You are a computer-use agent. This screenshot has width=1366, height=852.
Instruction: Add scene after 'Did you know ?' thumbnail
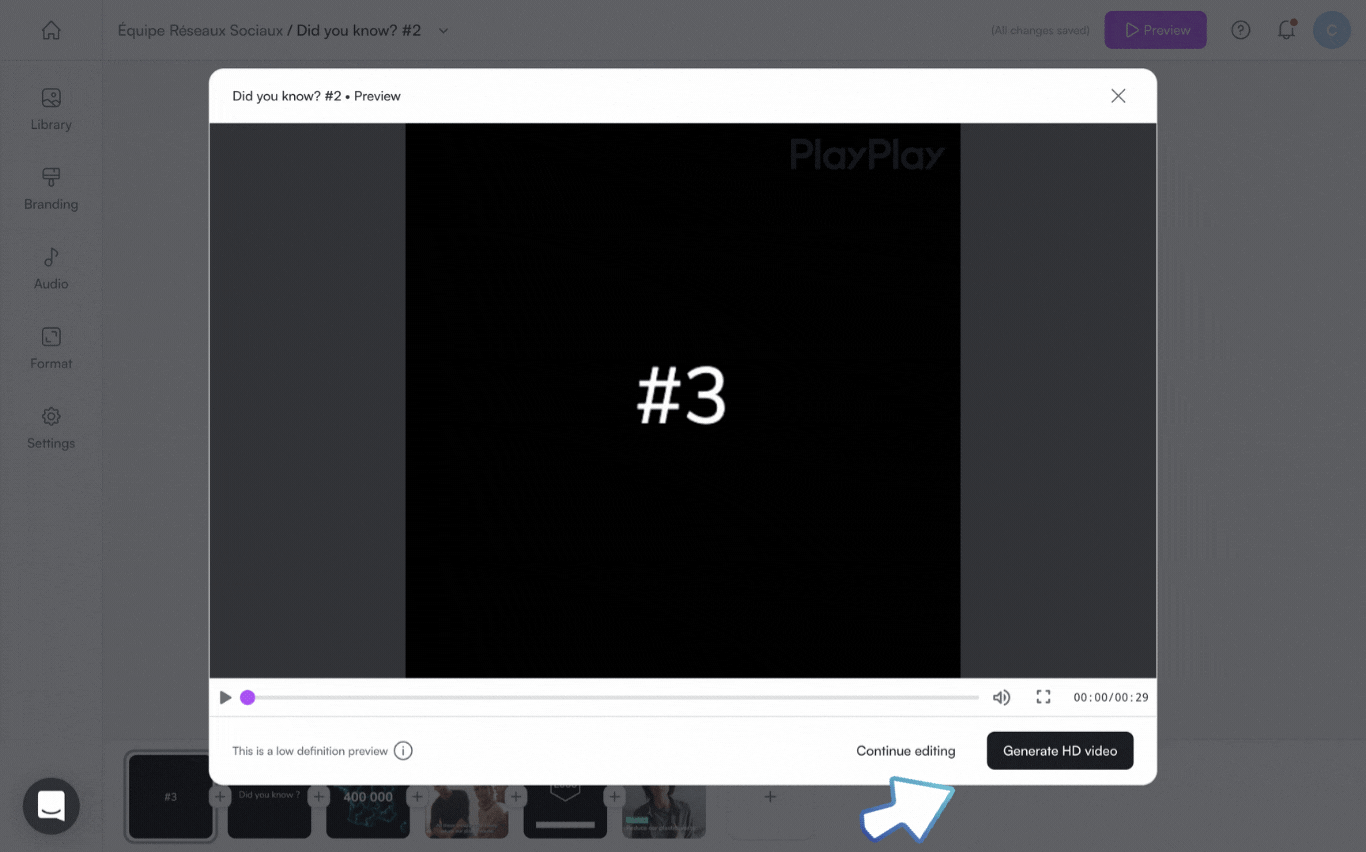pos(319,797)
